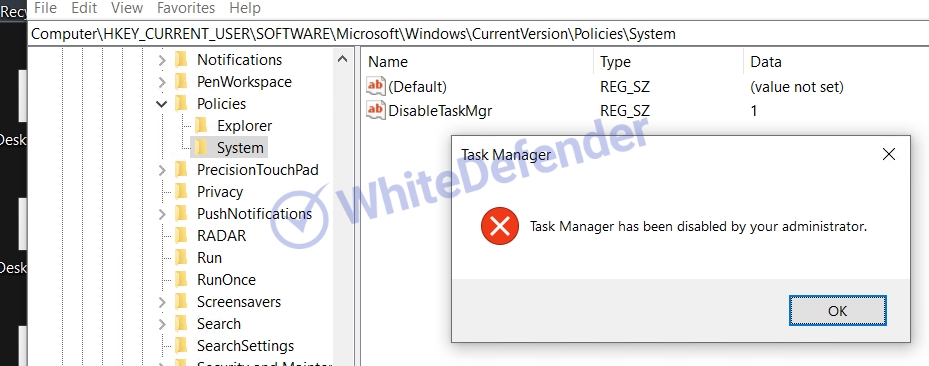The height and width of the screenshot is (366, 929).
Task: Select the SearchSettings tree key
Action: tap(245, 346)
